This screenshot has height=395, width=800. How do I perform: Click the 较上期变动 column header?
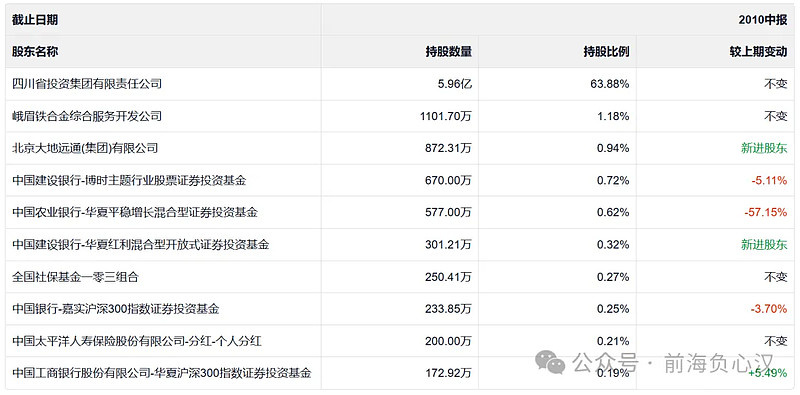tap(758, 52)
